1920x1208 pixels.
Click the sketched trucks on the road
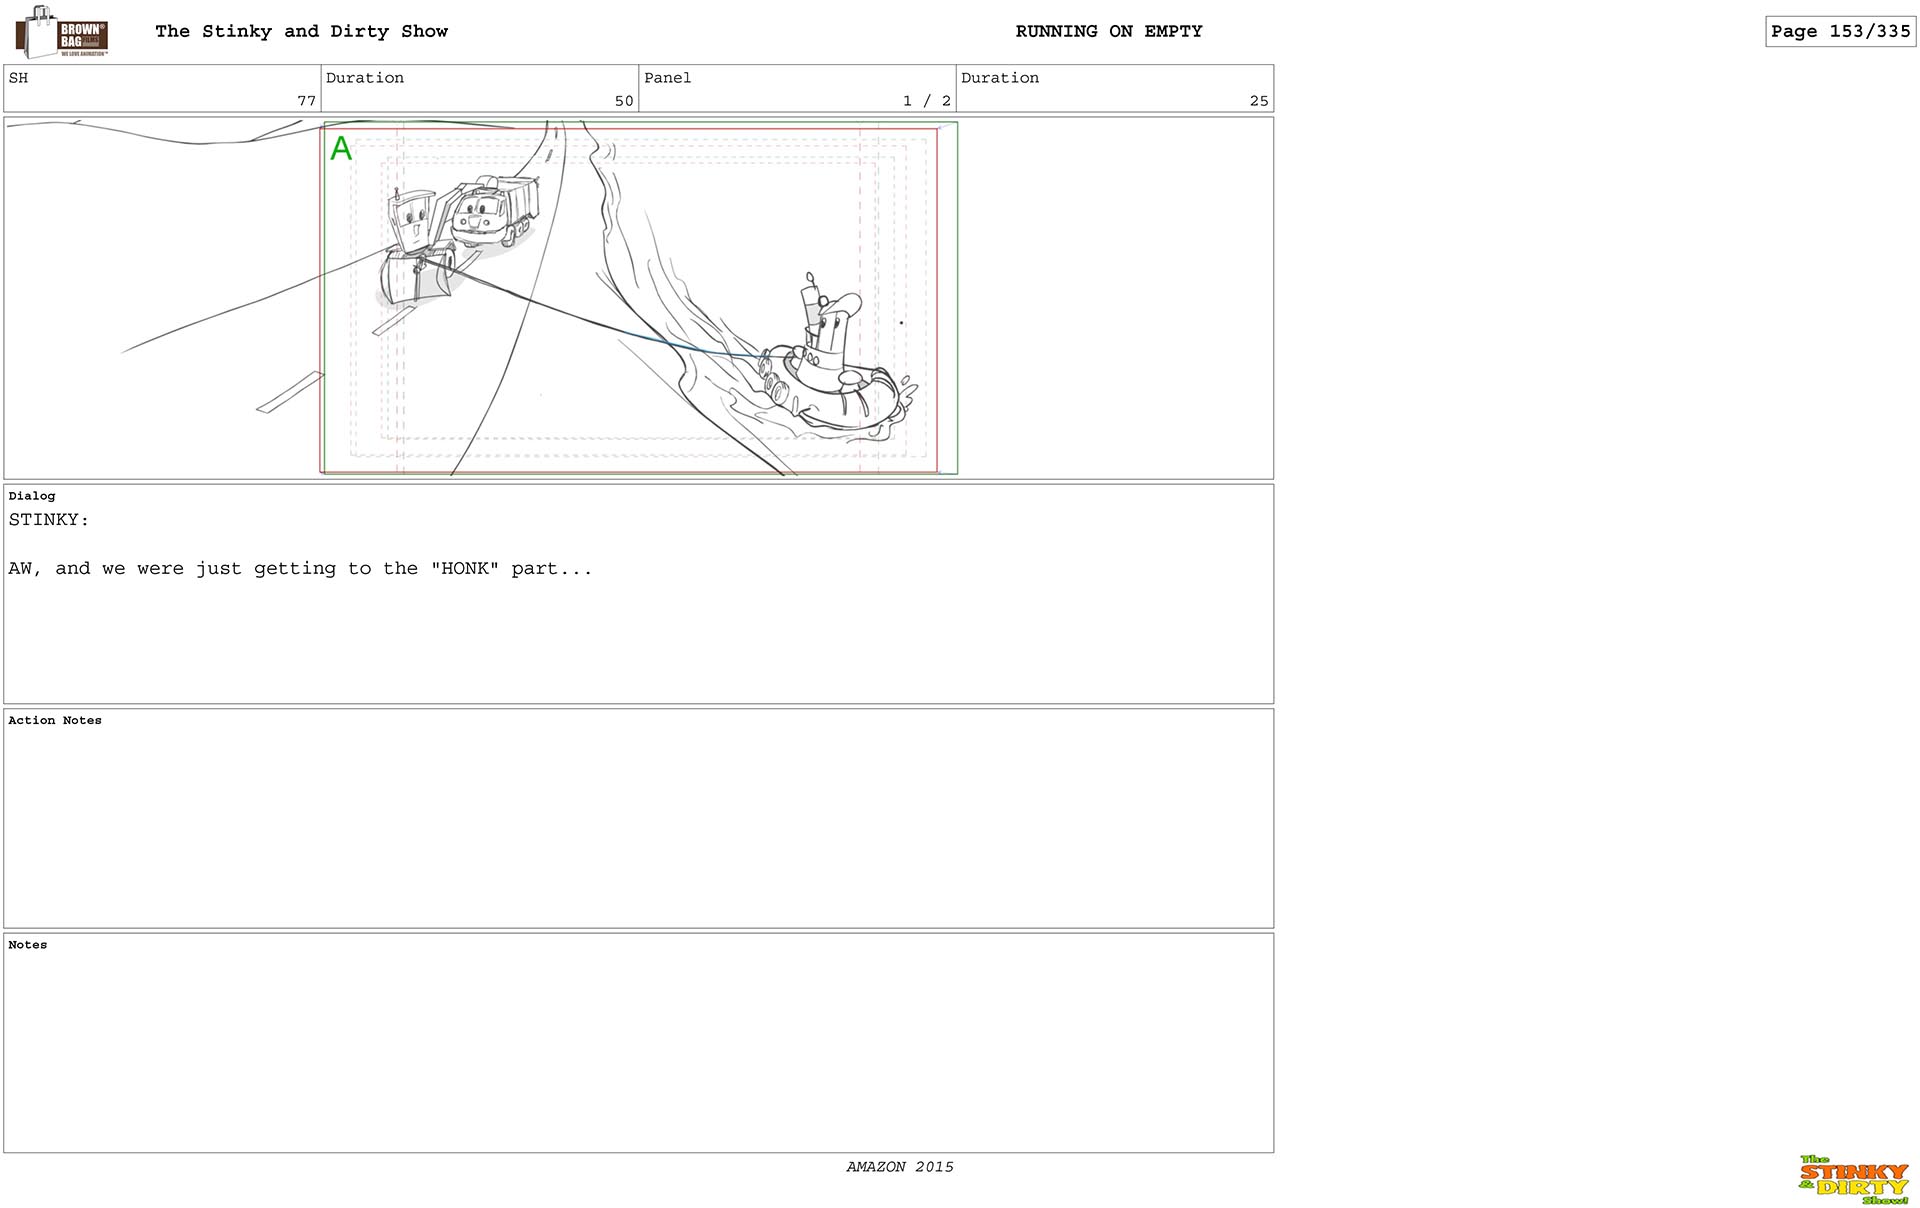pyautogui.click(x=457, y=240)
